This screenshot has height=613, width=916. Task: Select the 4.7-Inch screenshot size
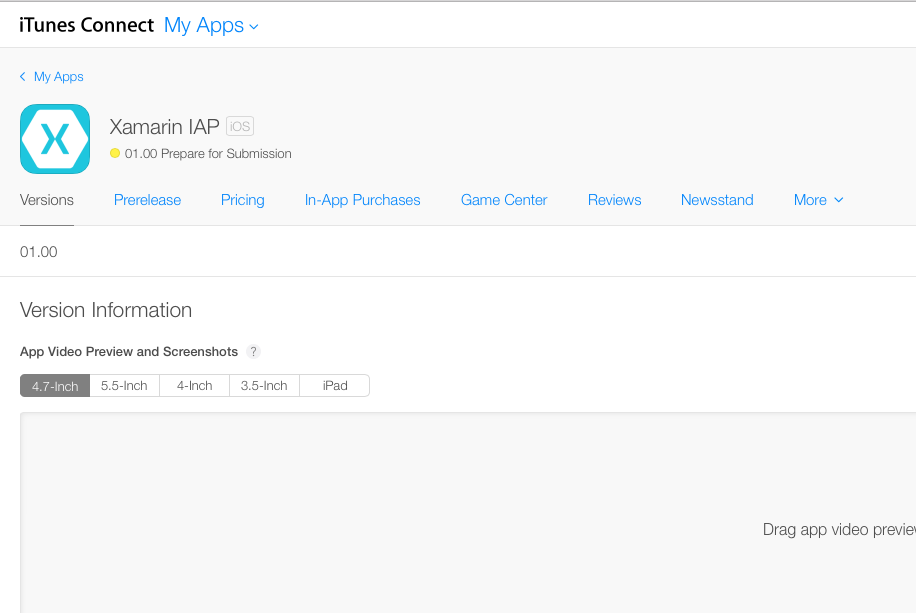[54, 385]
